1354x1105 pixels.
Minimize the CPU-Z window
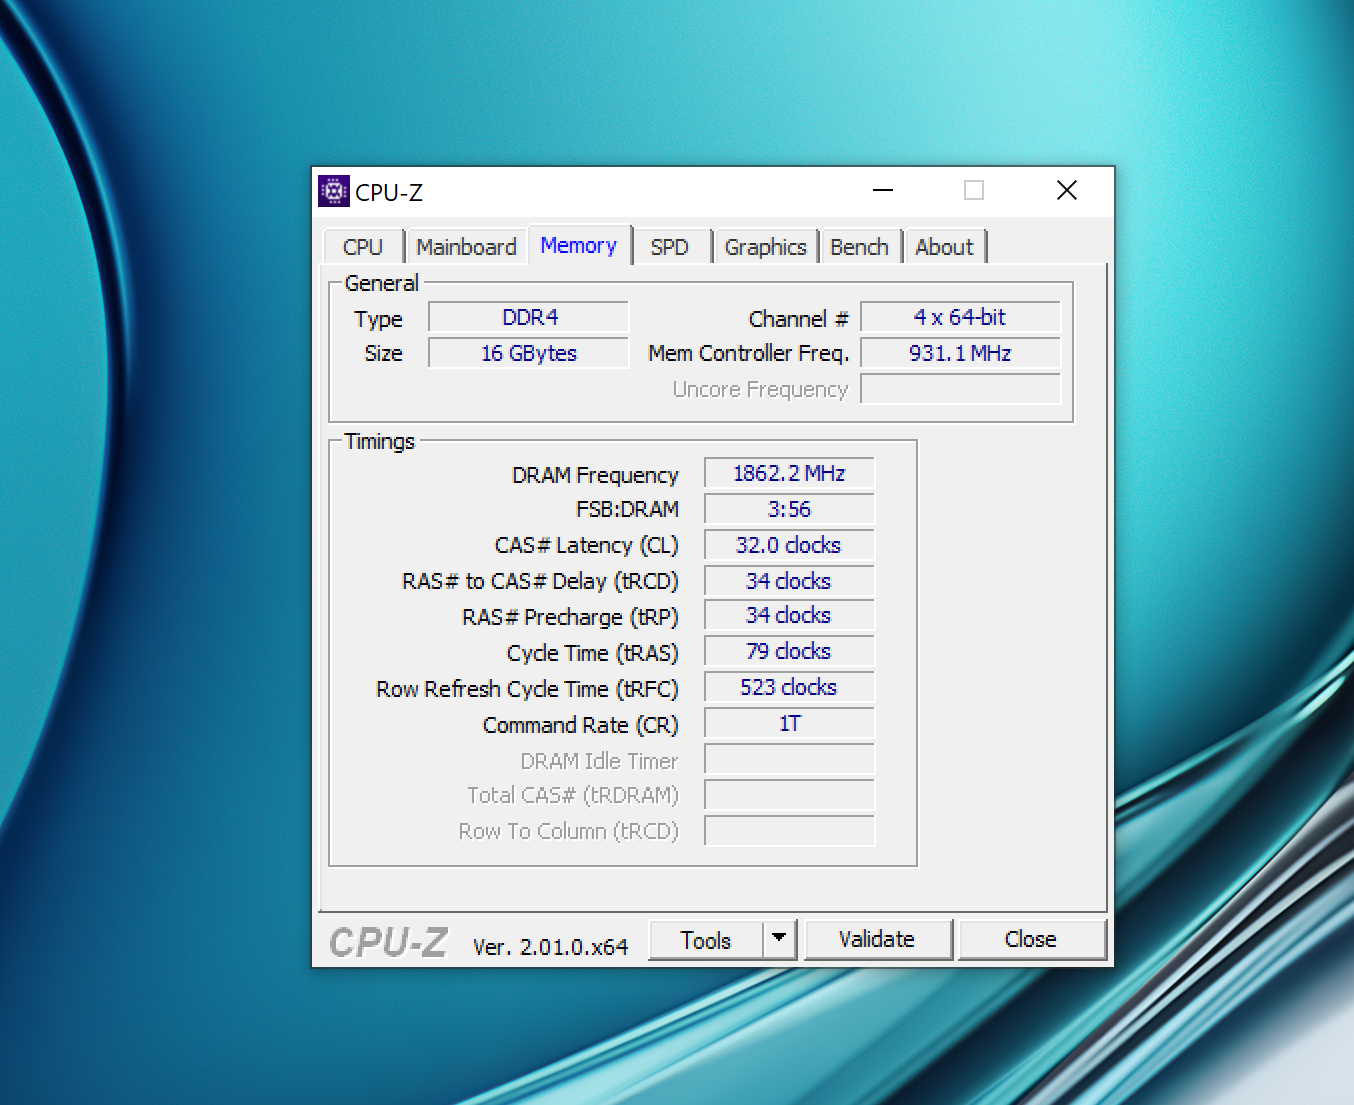tap(883, 191)
